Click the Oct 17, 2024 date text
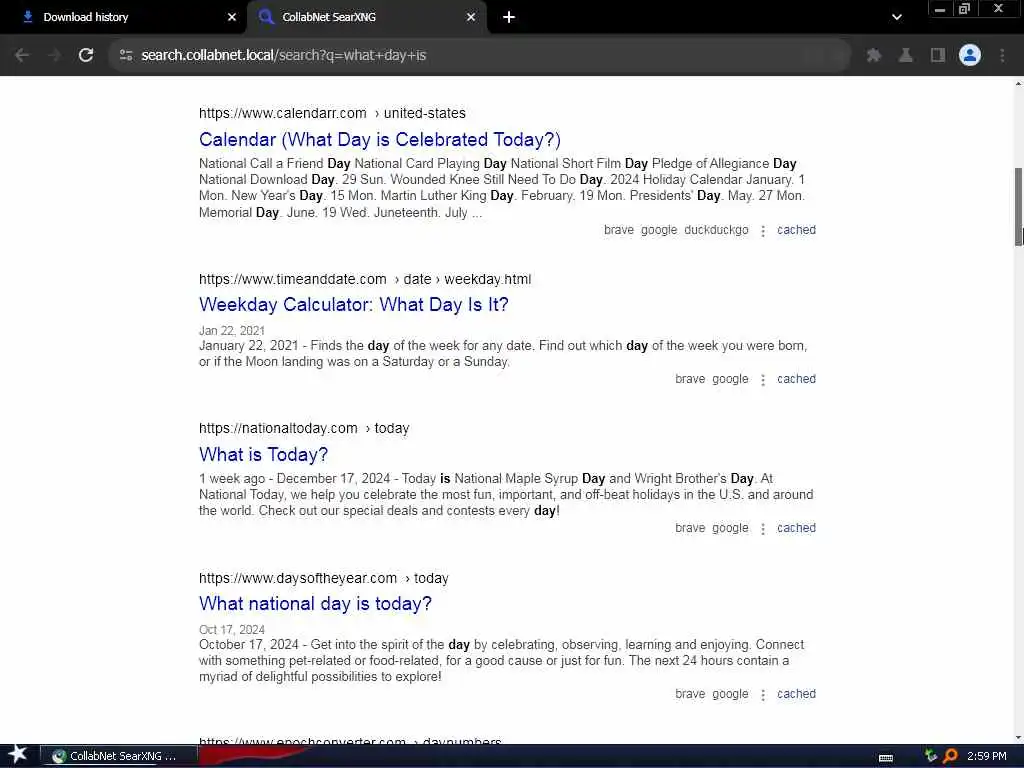This screenshot has height=768, width=1024. pos(232,630)
